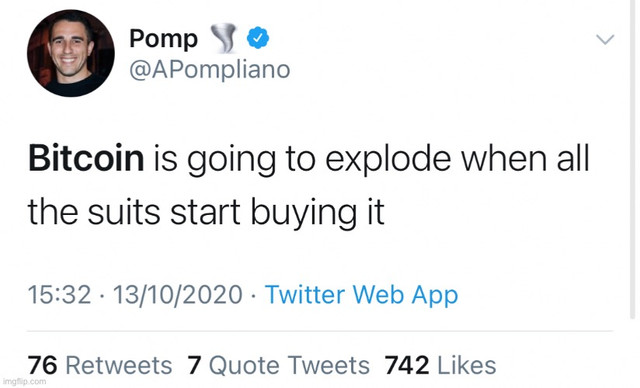Click the word explode in the tweet

[x=388, y=161]
